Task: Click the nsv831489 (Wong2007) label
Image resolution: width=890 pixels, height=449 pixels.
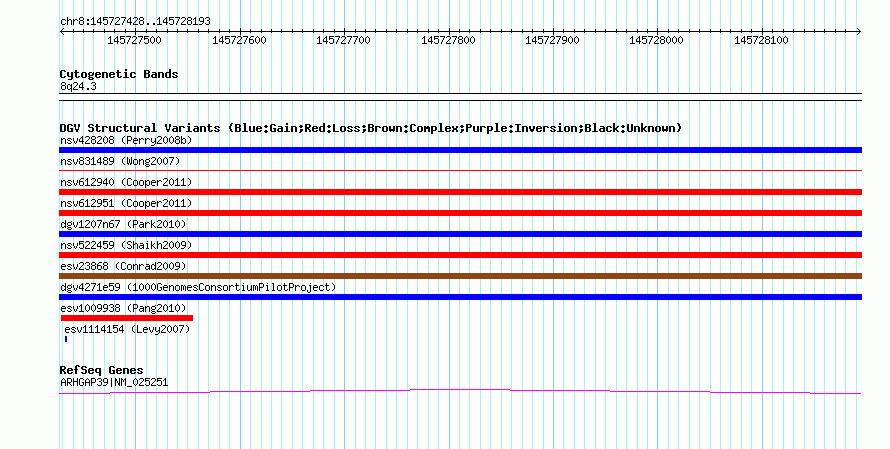Action: point(120,161)
